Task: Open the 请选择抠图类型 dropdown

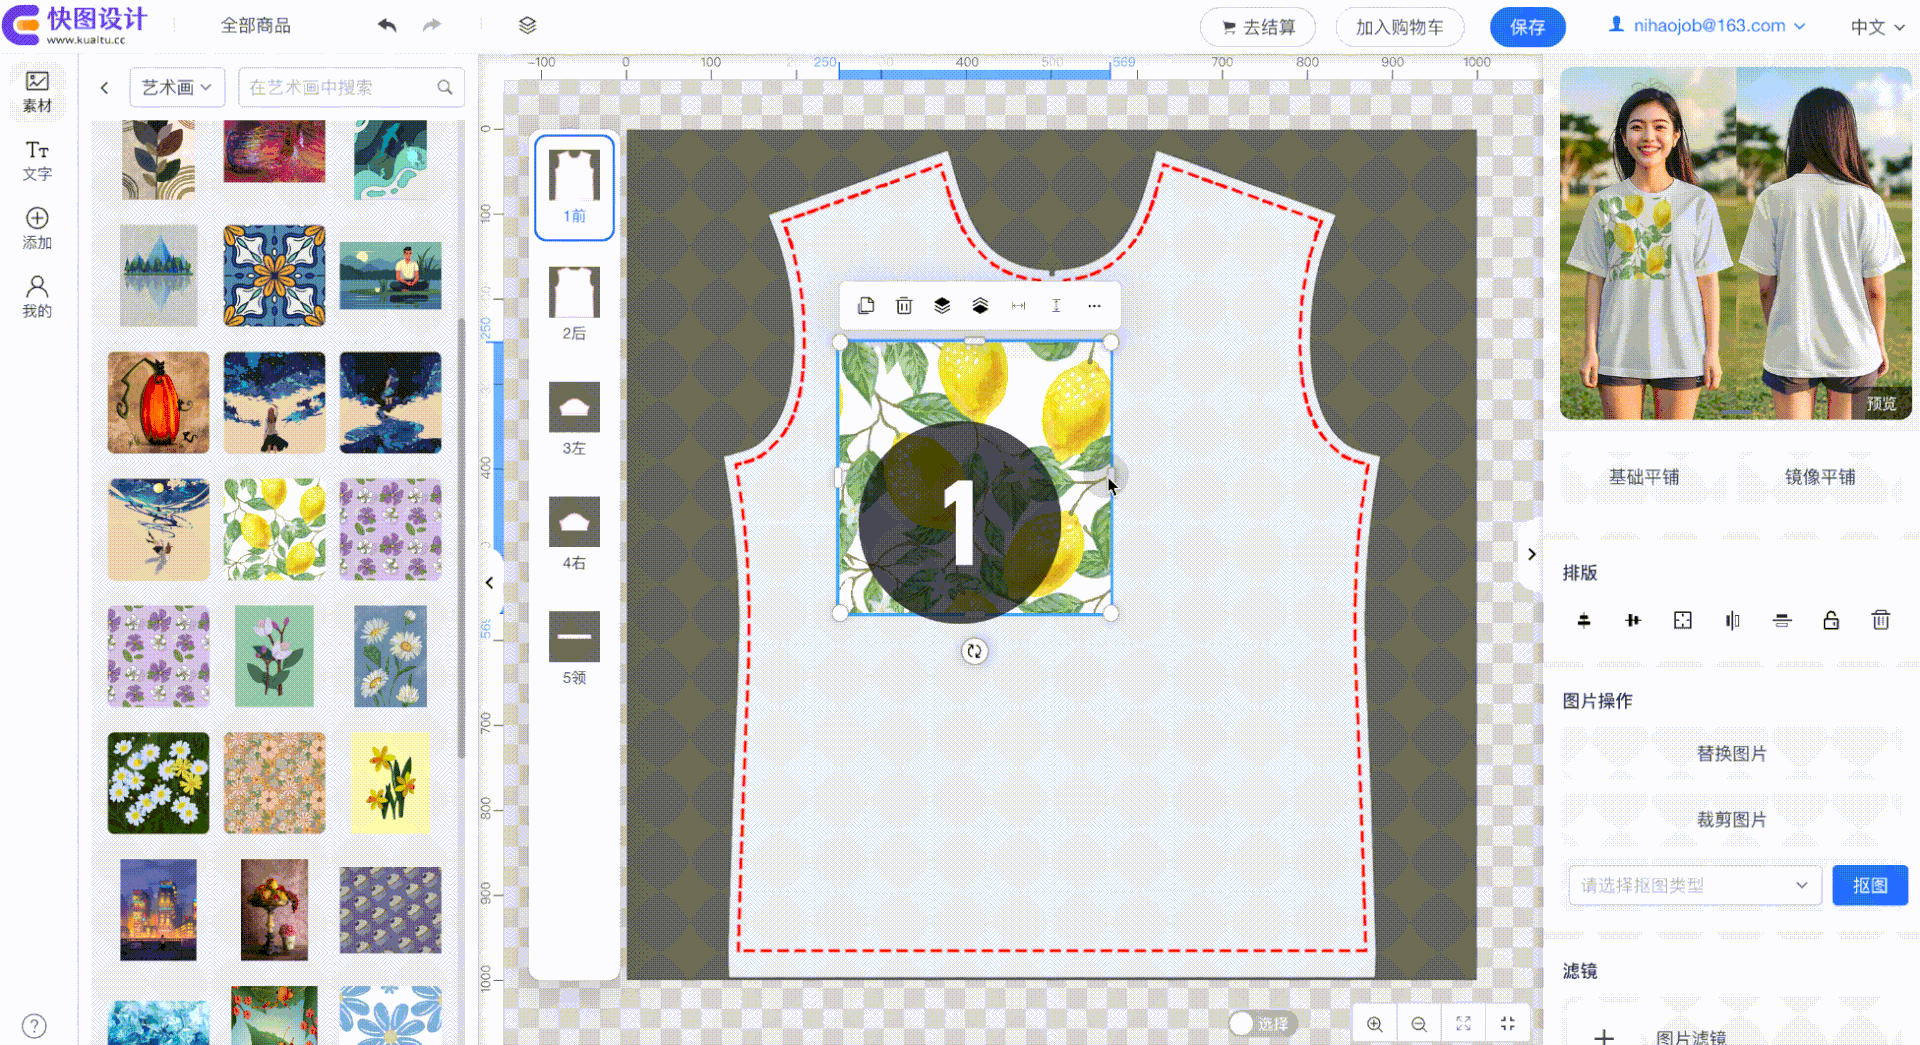Action: (x=1695, y=885)
